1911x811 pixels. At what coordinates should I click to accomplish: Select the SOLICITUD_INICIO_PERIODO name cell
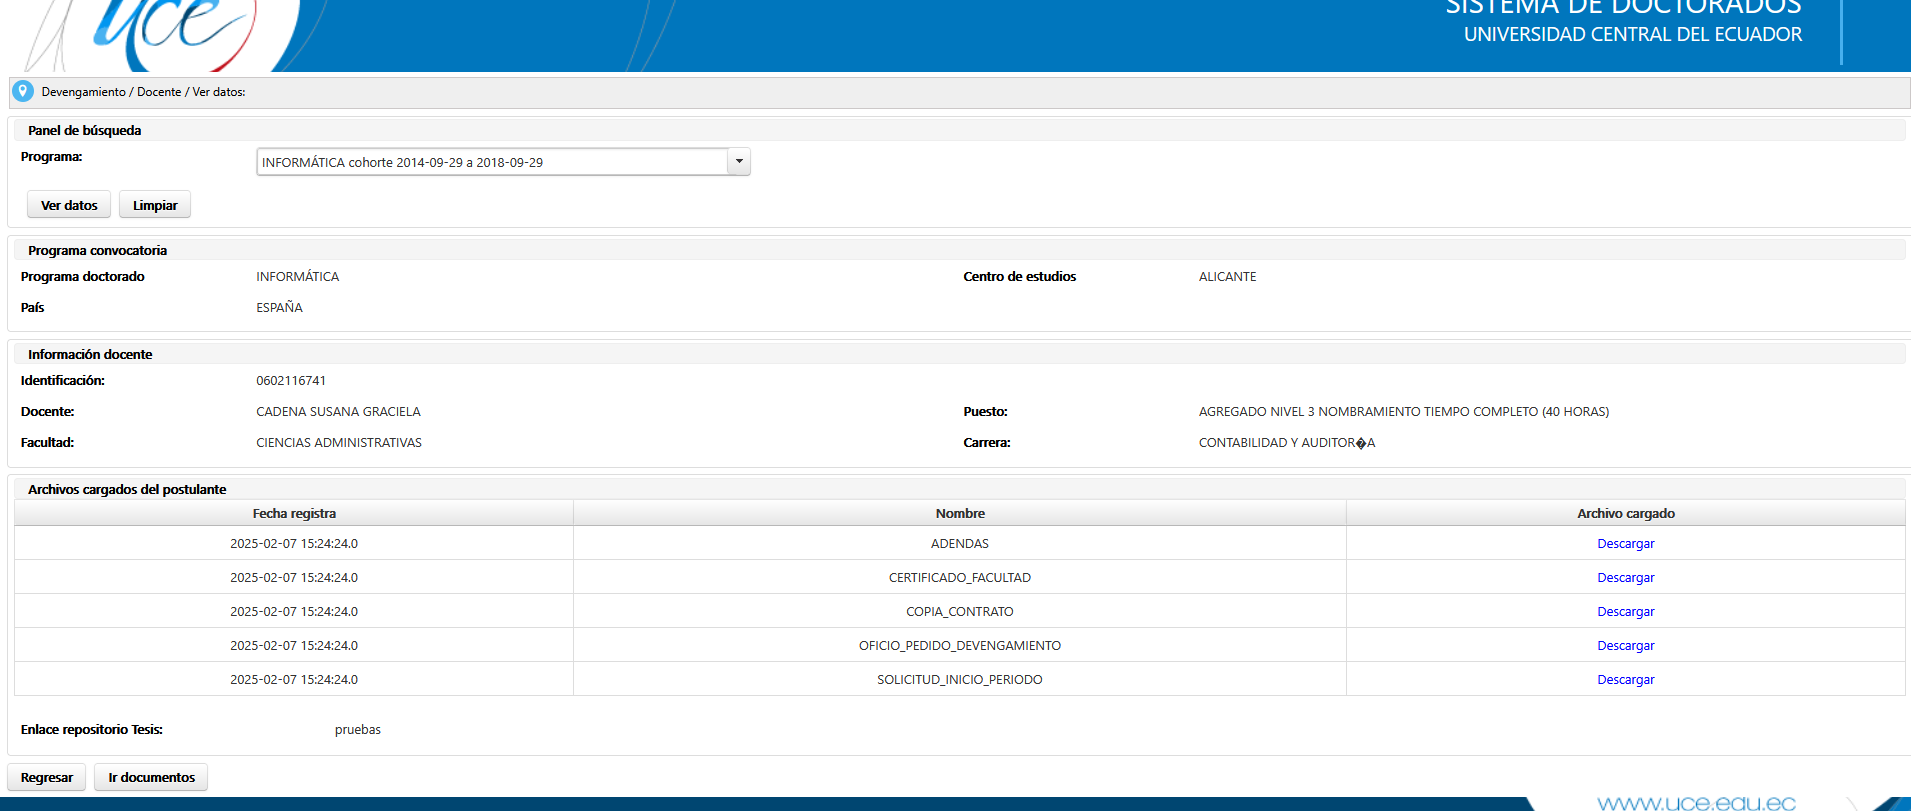960,680
